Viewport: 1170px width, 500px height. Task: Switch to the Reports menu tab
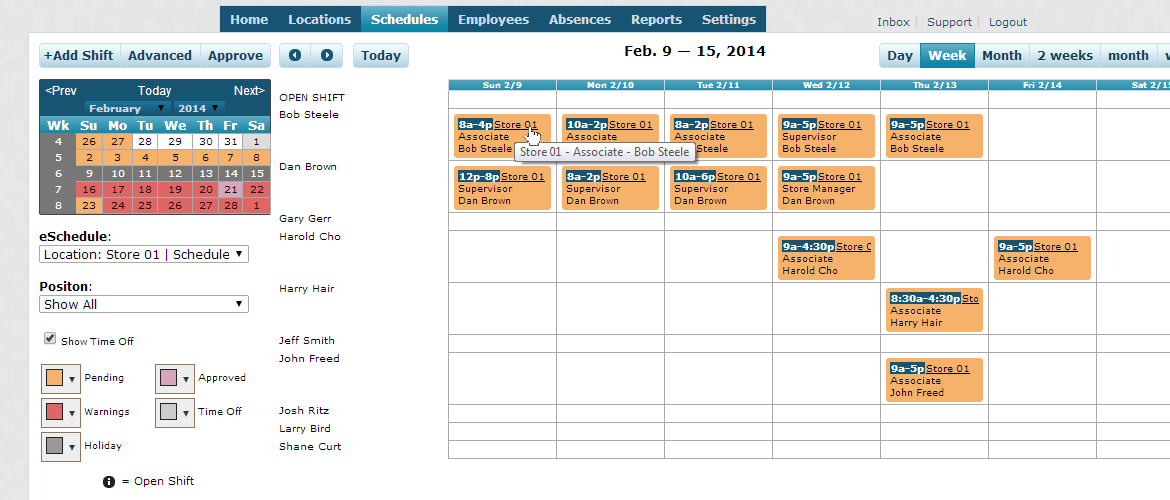tap(656, 19)
